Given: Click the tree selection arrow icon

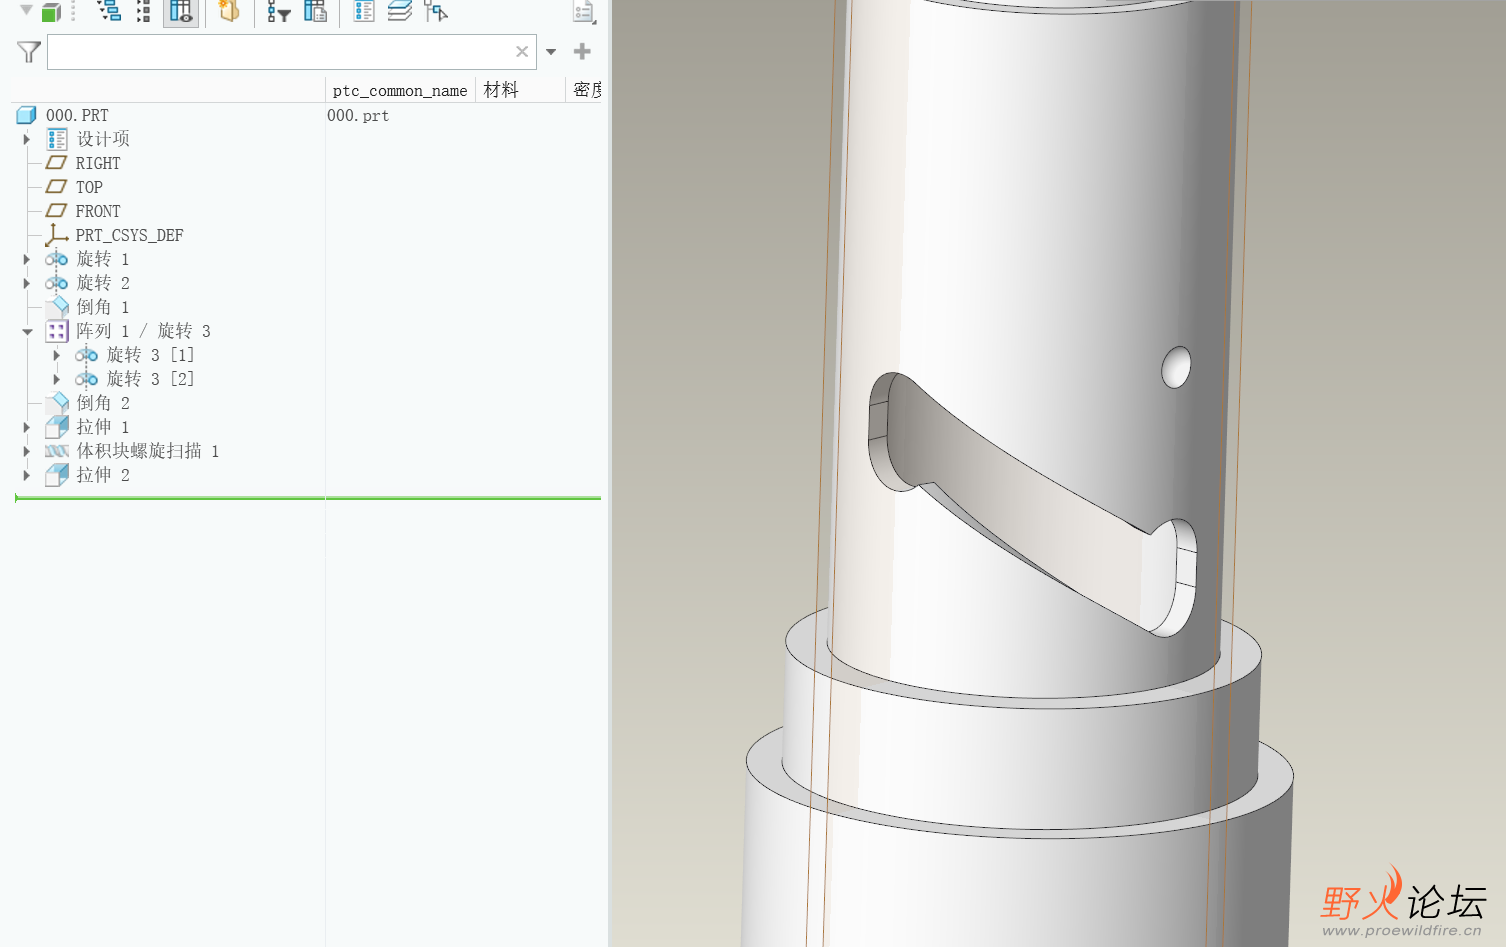Looking at the screenshot, I should click(436, 11).
